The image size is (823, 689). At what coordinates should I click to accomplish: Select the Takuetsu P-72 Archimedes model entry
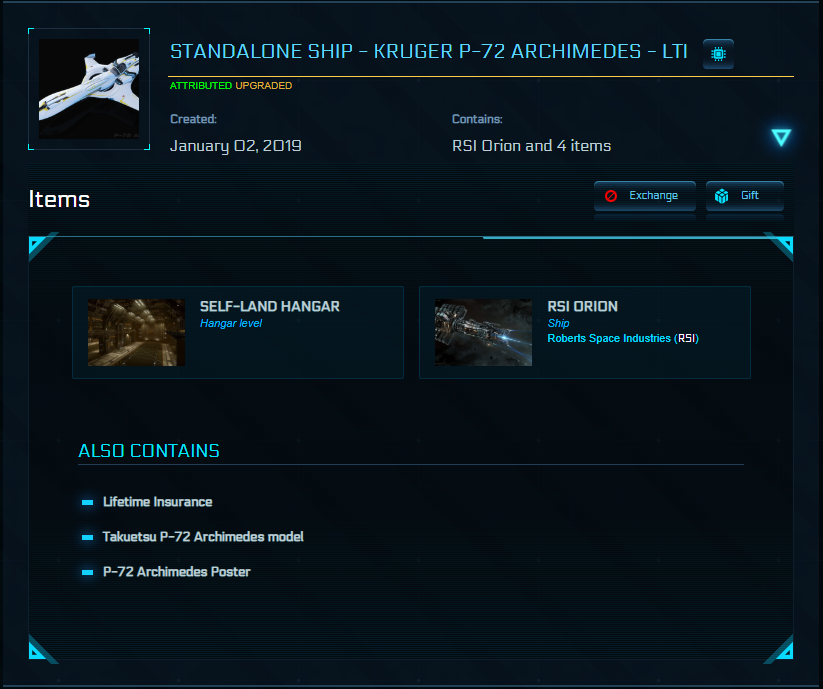click(x=203, y=537)
